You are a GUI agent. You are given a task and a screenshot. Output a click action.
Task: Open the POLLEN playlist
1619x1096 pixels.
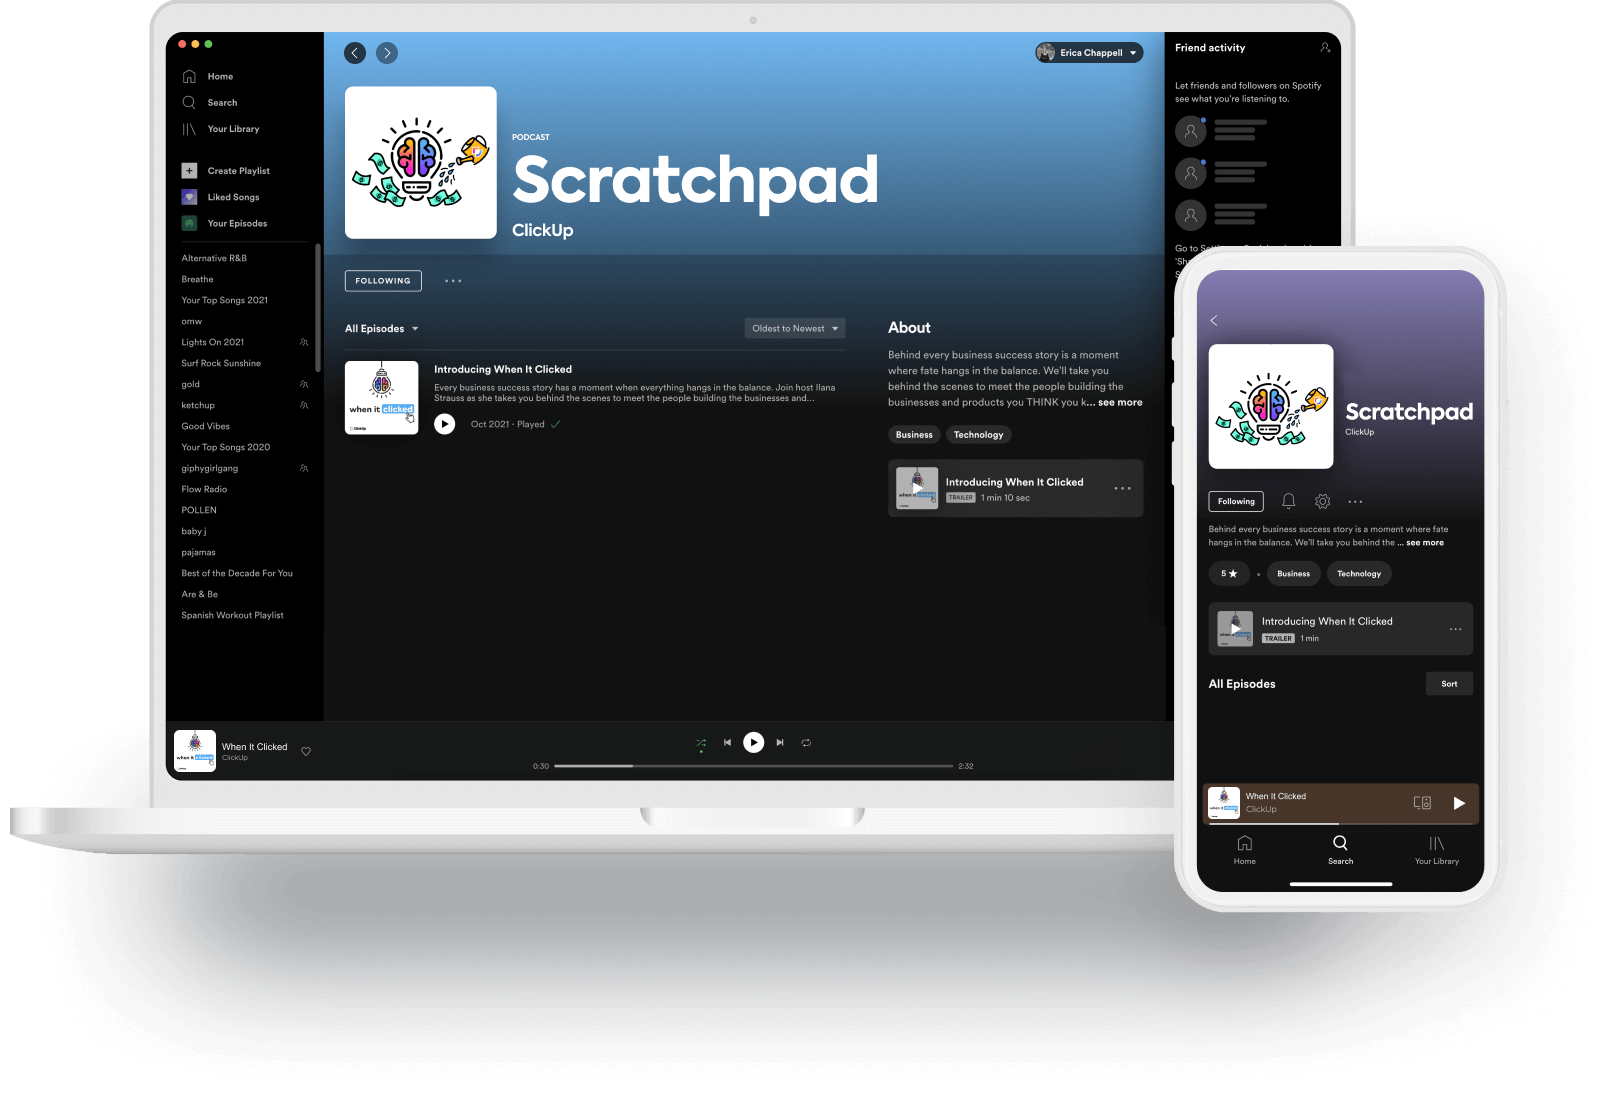click(x=198, y=510)
